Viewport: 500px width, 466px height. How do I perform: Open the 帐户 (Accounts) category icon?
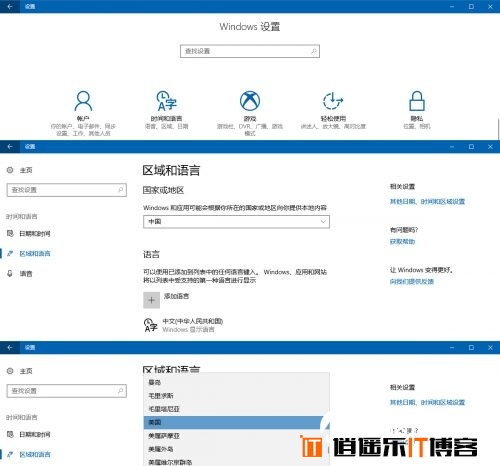click(x=83, y=101)
